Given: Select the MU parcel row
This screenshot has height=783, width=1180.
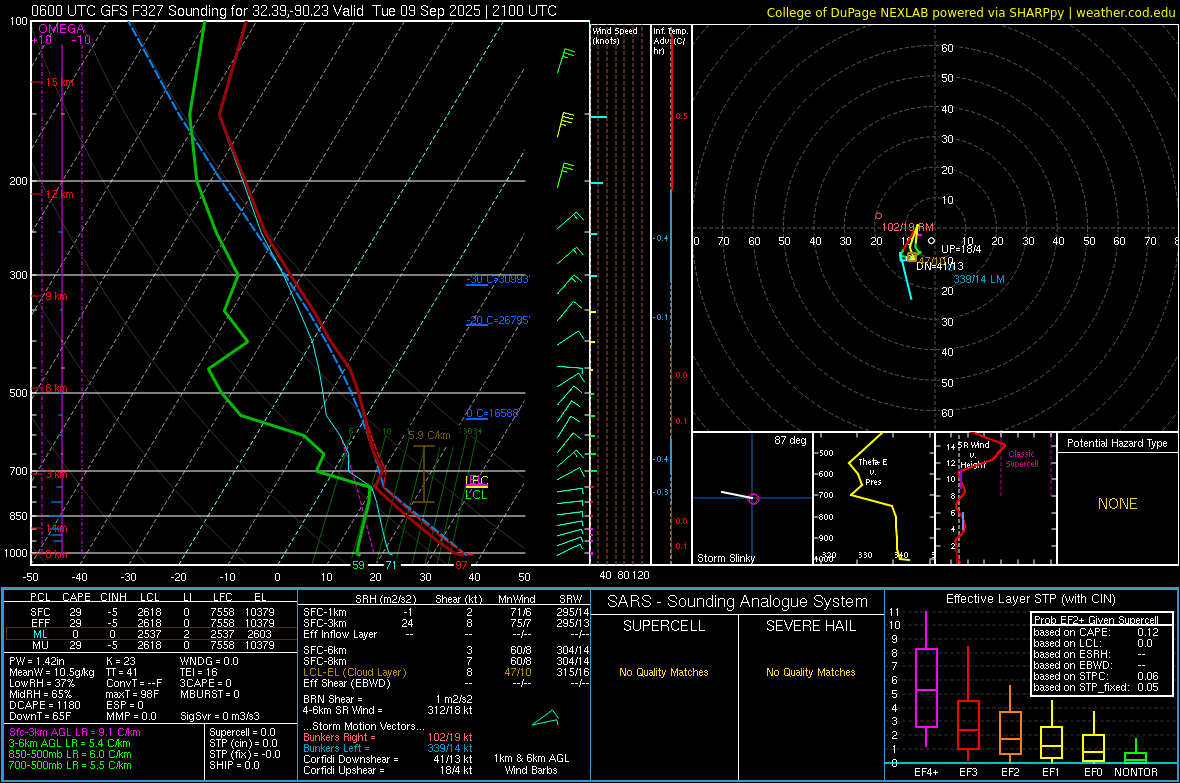Looking at the screenshot, I should (x=149, y=645).
